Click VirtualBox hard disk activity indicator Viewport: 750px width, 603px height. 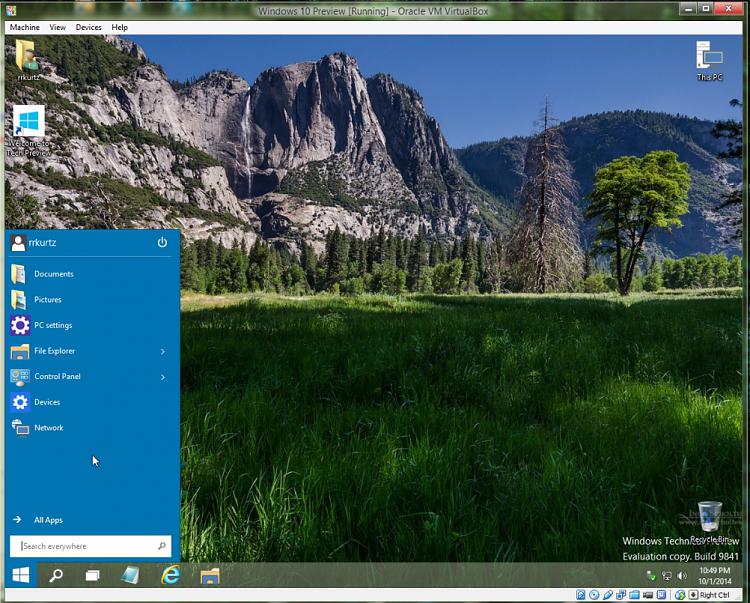pyautogui.click(x=581, y=595)
